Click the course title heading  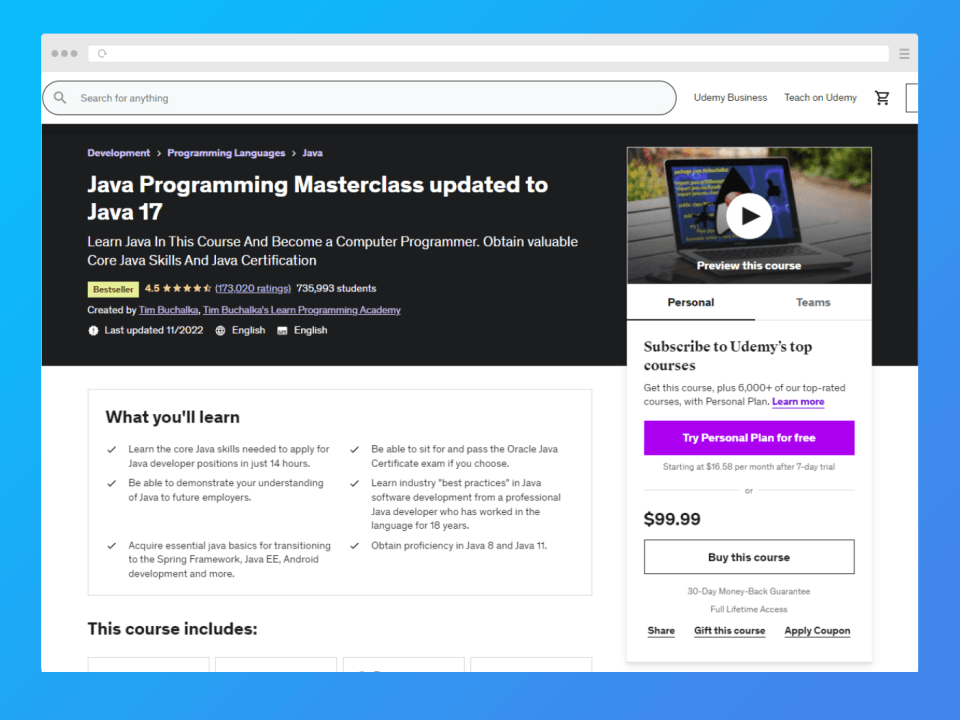[x=317, y=198]
